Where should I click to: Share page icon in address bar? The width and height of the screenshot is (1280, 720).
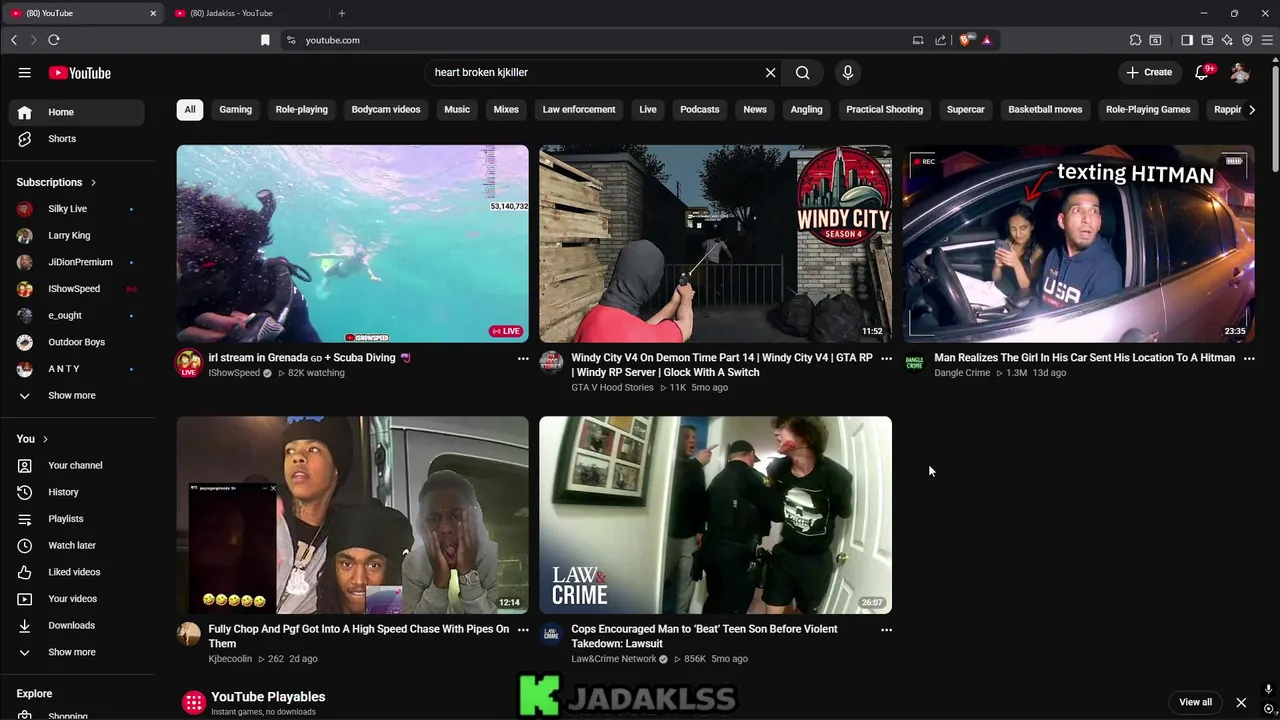coord(940,40)
